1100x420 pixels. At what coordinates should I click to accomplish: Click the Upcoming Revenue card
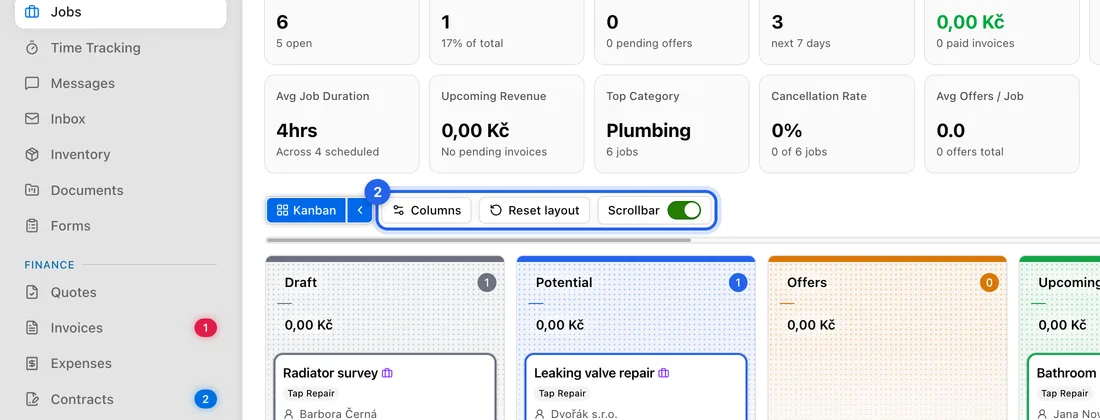[507, 124]
